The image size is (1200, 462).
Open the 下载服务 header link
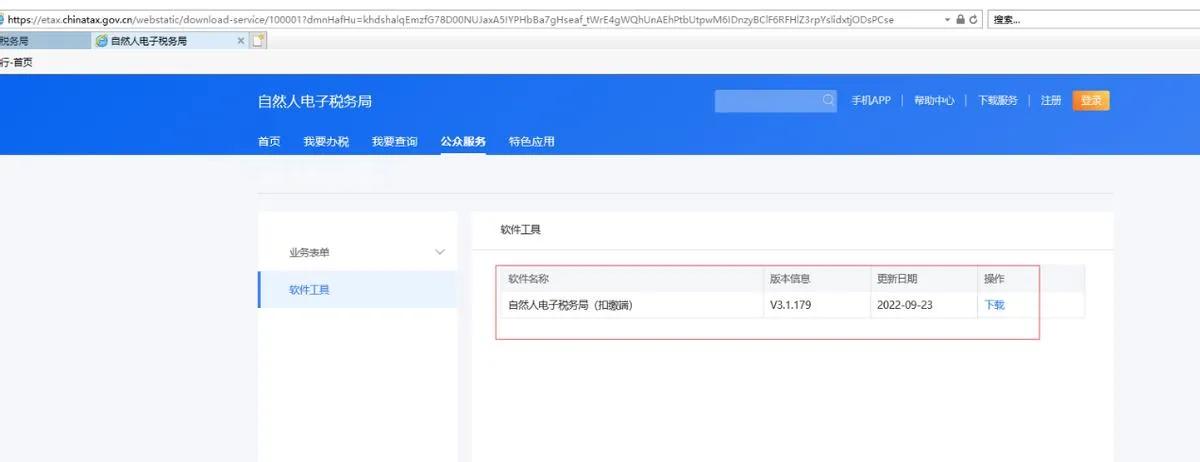click(997, 100)
